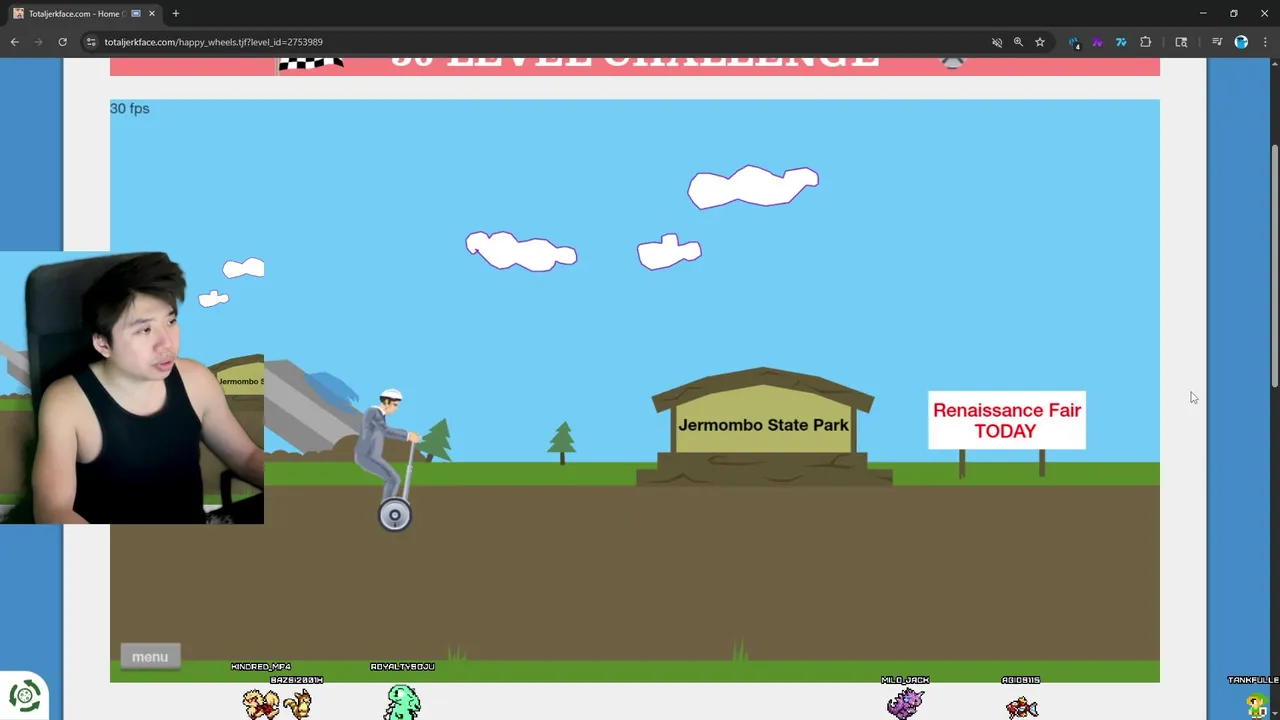Click the Renaissance Fair TODAY sign

1006,420
